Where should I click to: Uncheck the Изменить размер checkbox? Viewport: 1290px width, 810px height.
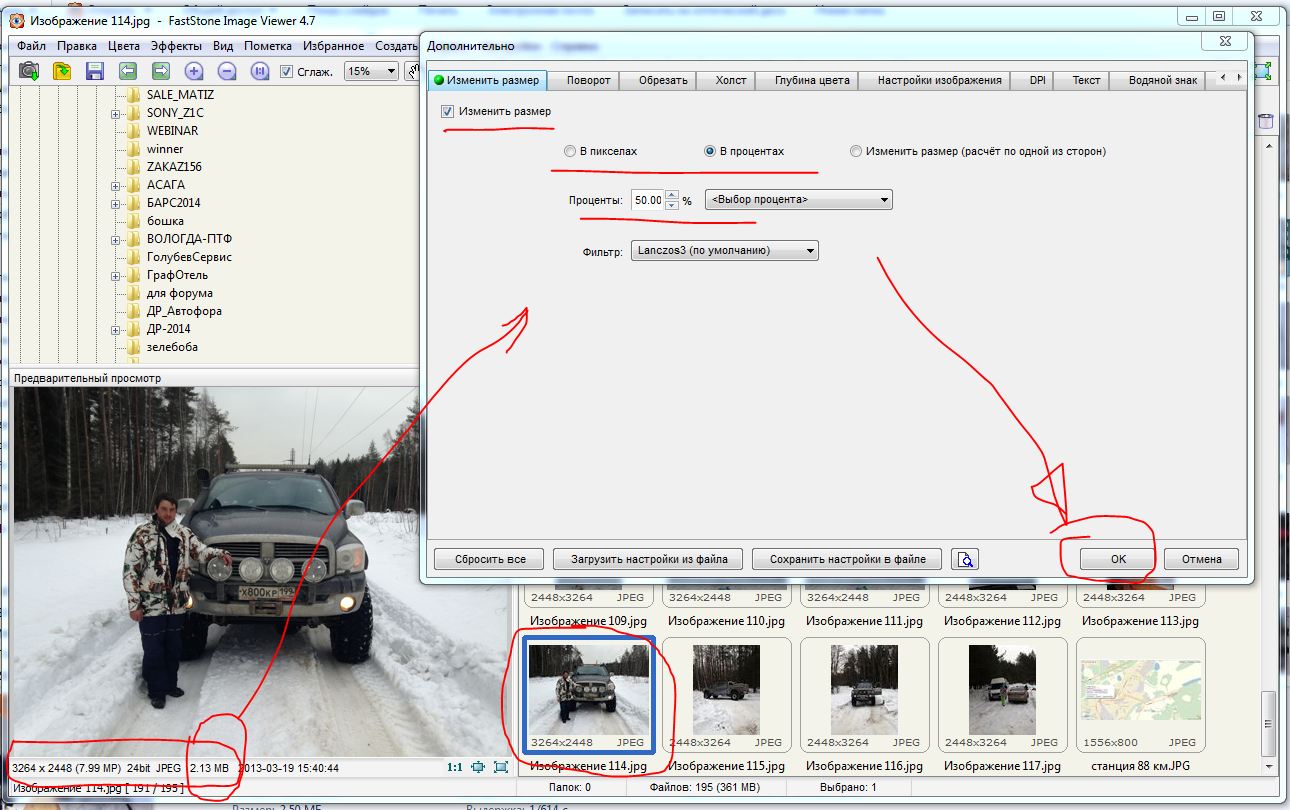coord(447,112)
